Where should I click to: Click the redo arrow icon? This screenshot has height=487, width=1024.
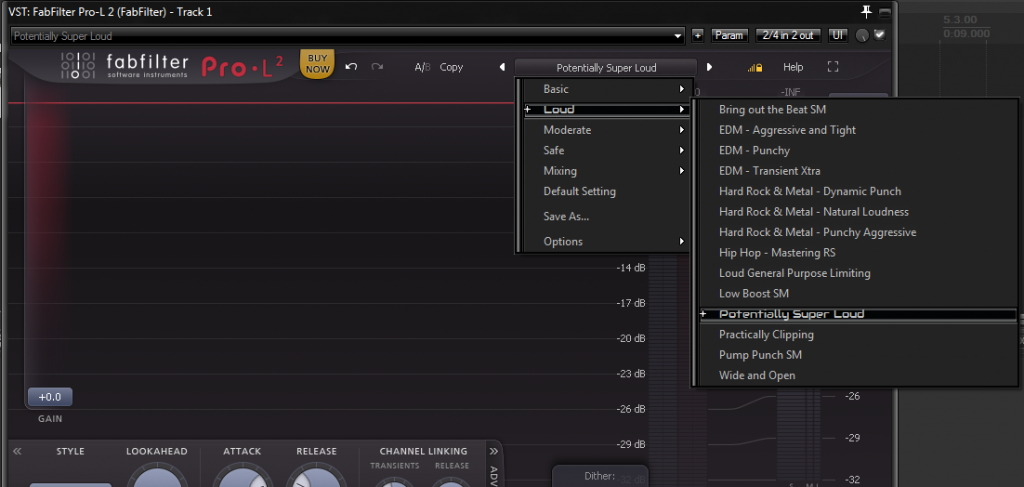pyautogui.click(x=377, y=67)
